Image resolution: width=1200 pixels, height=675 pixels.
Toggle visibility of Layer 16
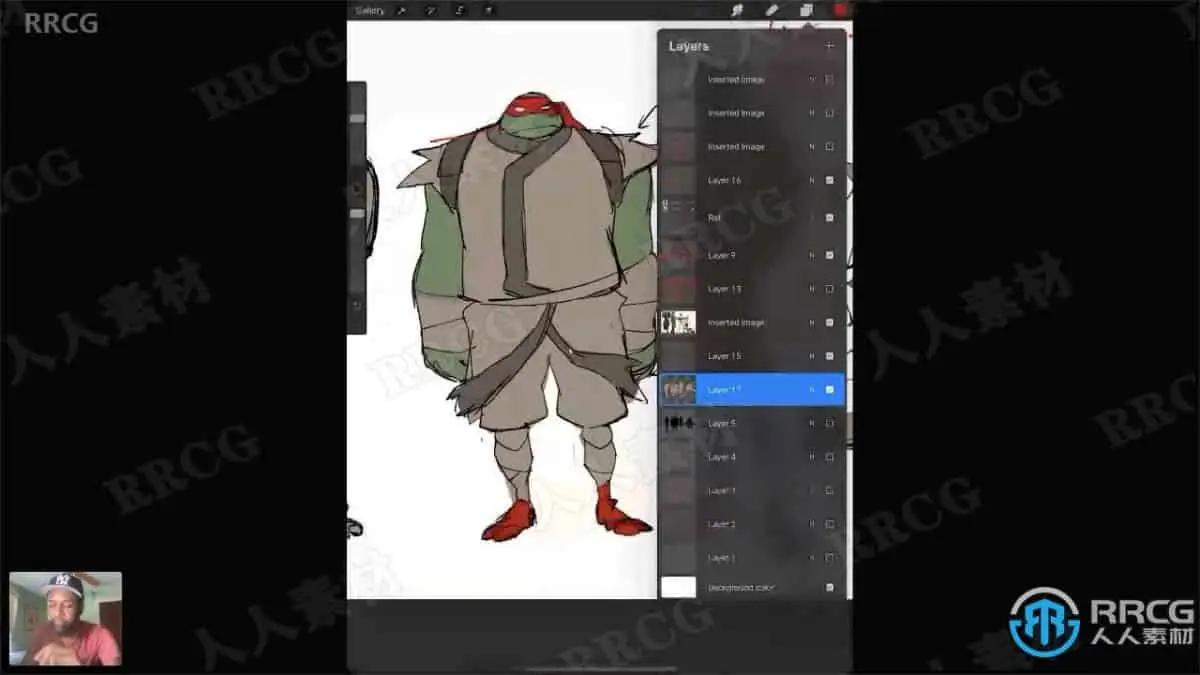(829, 180)
